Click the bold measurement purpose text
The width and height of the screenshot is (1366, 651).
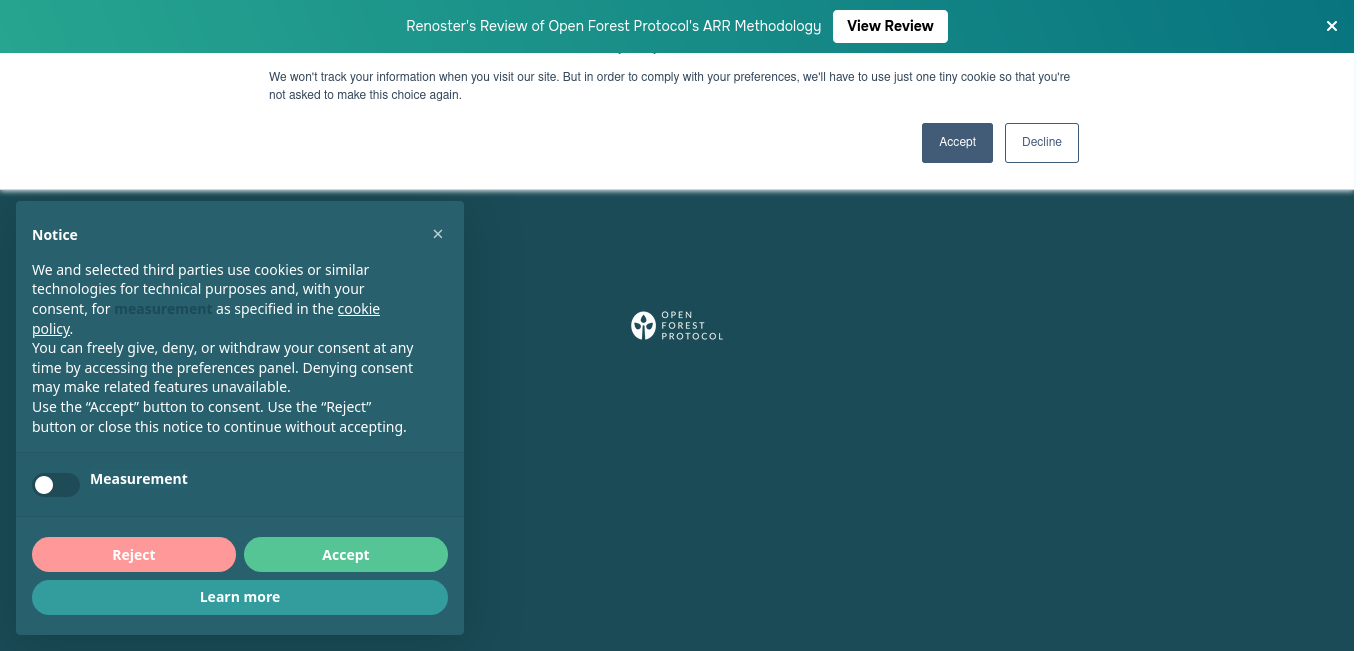[163, 309]
